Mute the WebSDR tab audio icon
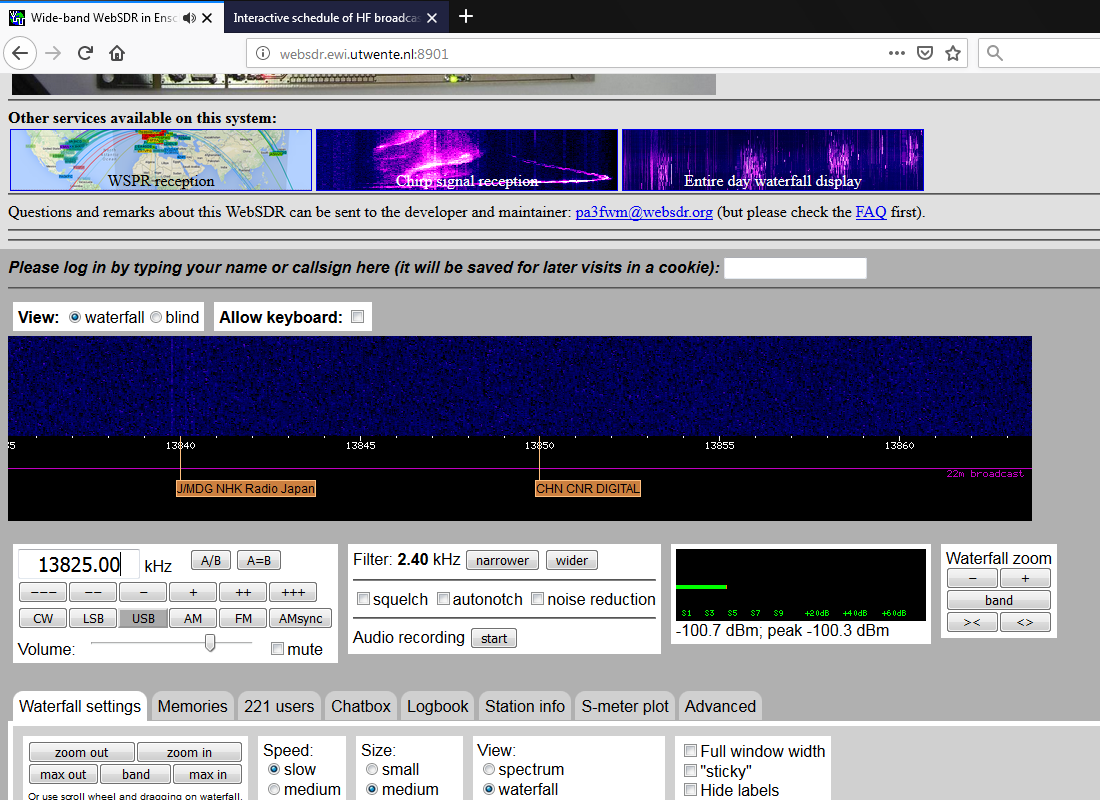The height and width of the screenshot is (800, 1100). (189, 18)
